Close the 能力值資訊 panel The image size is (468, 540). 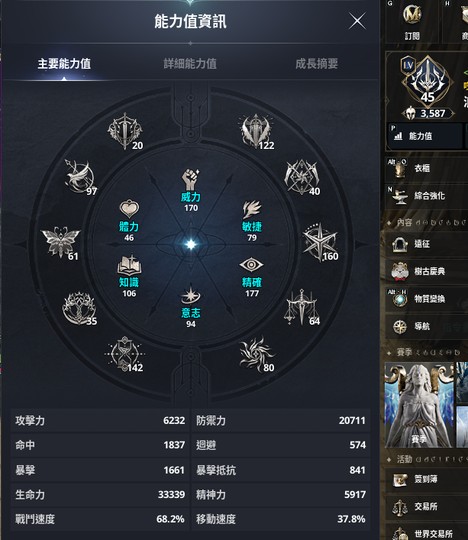click(x=357, y=21)
